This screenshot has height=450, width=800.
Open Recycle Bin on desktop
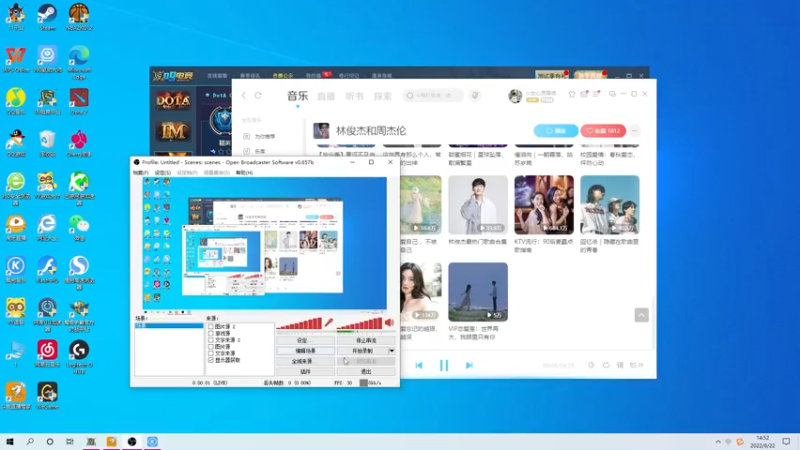click(47, 143)
